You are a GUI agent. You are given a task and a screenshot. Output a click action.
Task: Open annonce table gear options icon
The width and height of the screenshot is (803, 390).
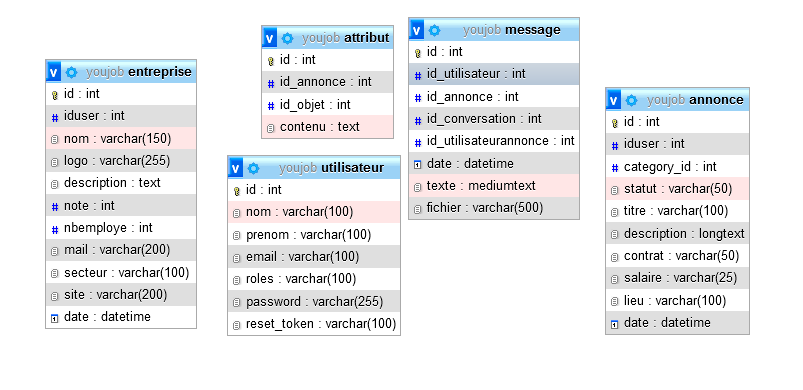(x=631, y=100)
